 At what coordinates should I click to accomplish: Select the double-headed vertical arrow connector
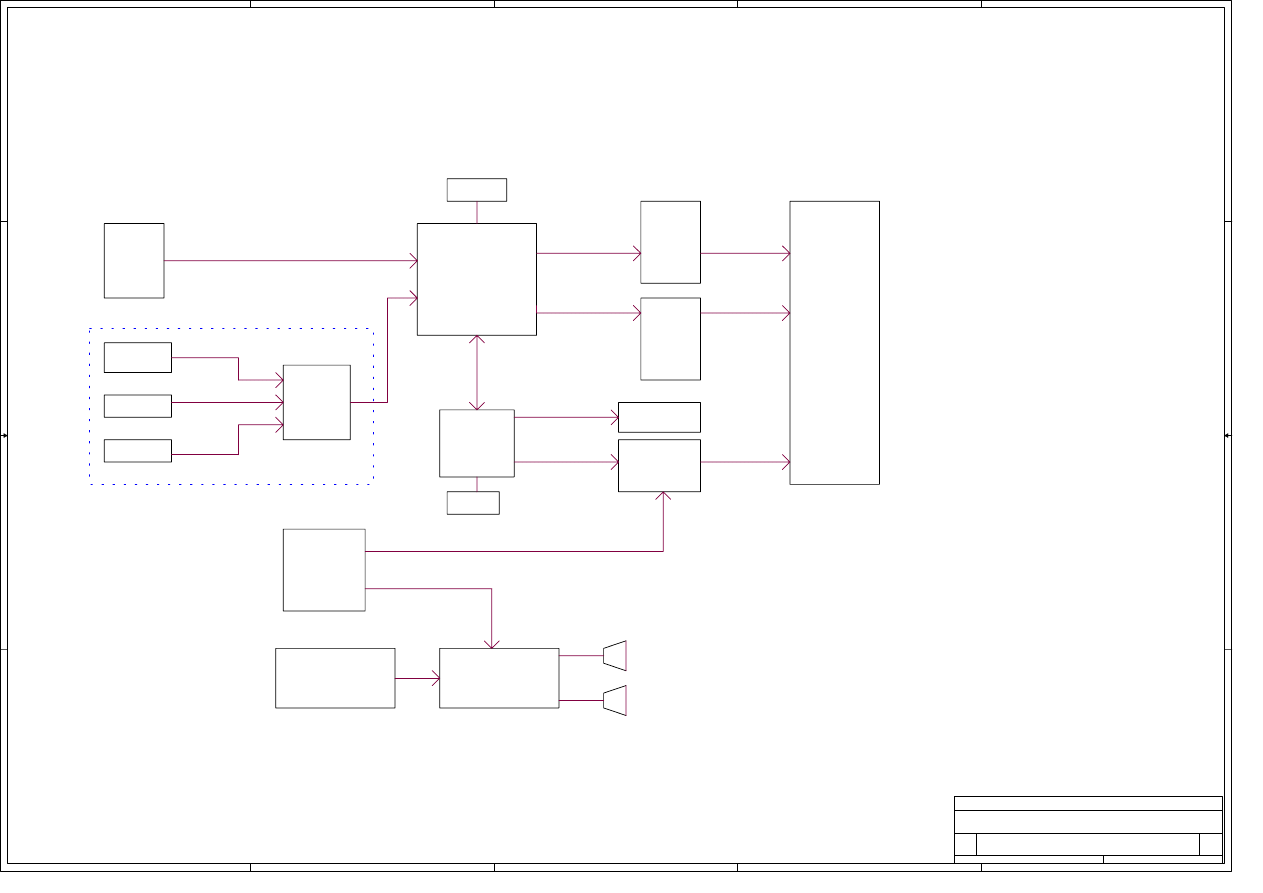pyautogui.click(x=477, y=373)
